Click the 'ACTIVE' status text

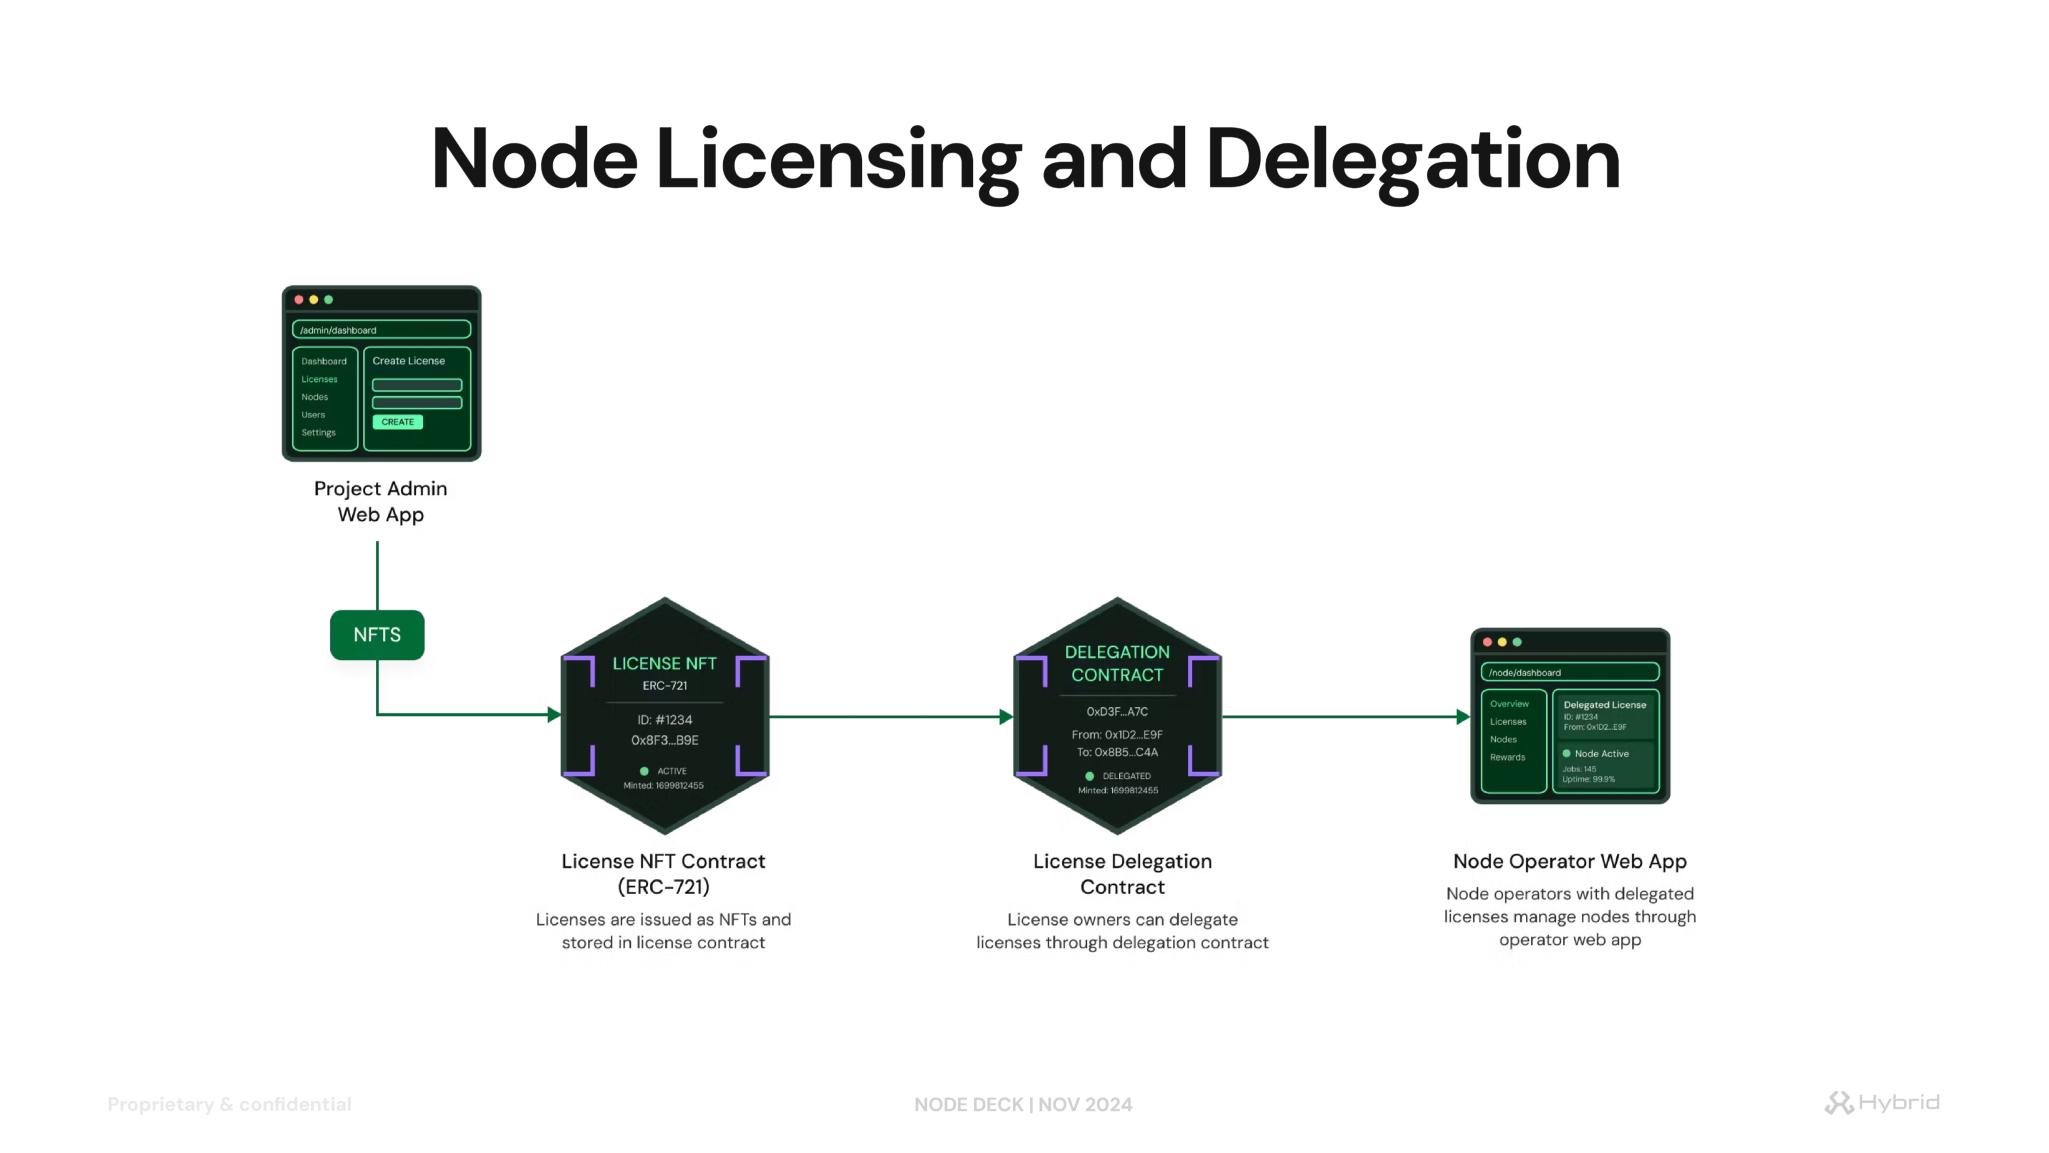click(x=672, y=771)
